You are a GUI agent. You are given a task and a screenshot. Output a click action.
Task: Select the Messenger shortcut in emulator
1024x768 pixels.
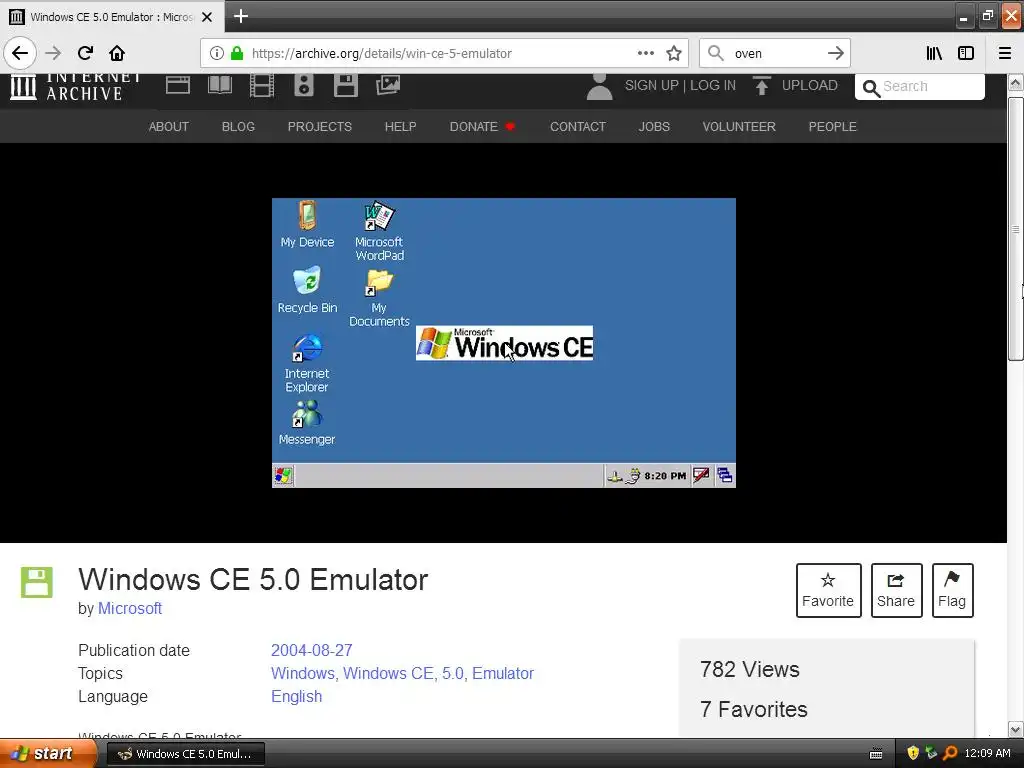tap(307, 422)
